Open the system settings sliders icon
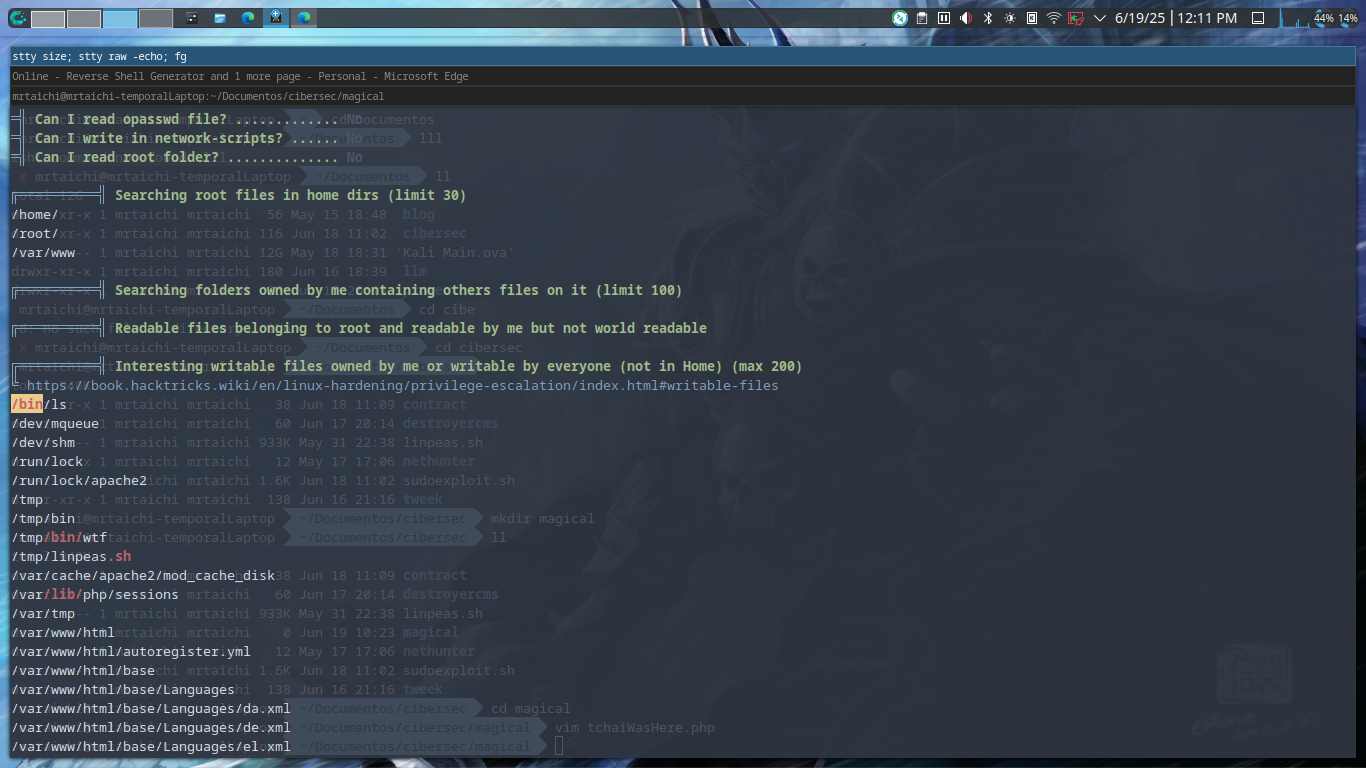Viewport: 1366px width, 768px height. [193, 18]
